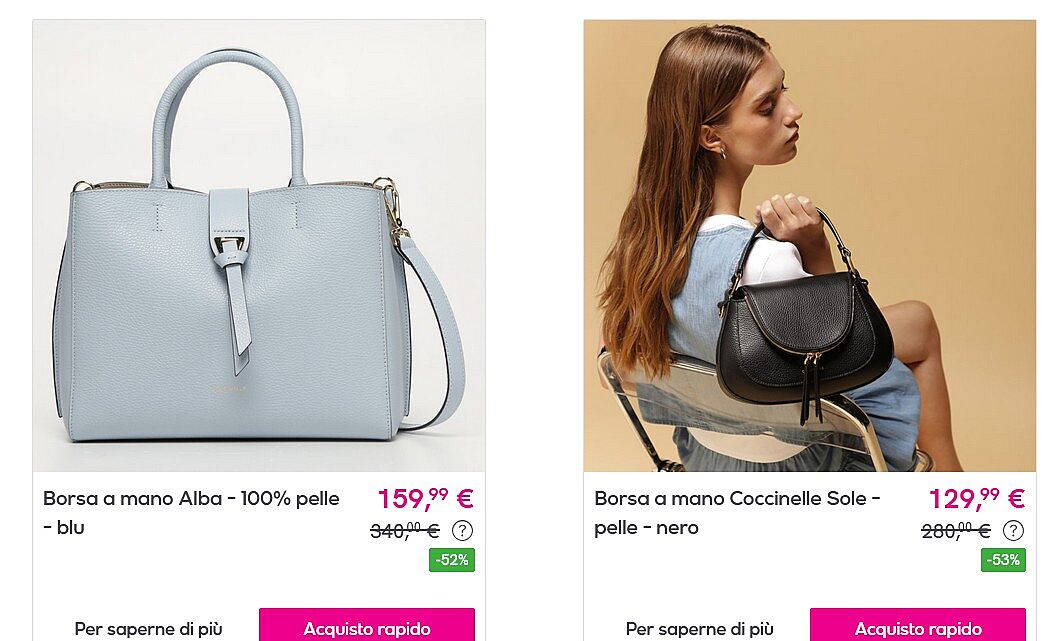Click the 159,99 € sale price
Screen dimensions: 1042x641
(425, 498)
